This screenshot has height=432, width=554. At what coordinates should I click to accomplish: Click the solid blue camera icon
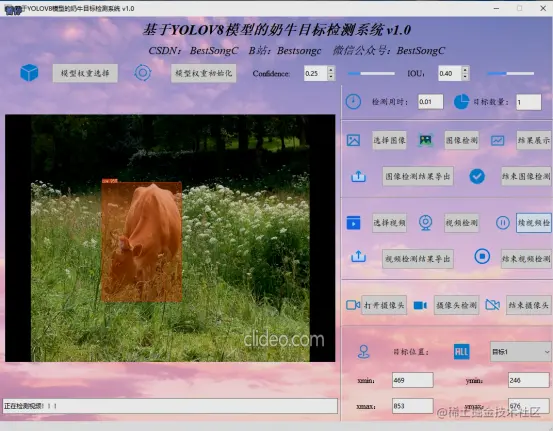pyautogui.click(x=420, y=305)
